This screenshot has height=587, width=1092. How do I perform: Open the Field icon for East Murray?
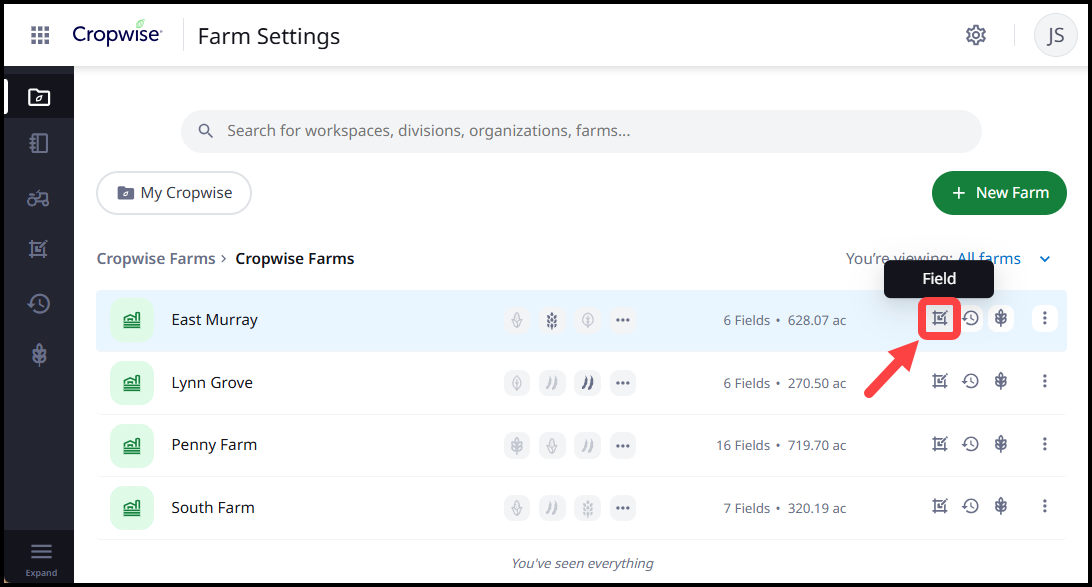(939, 319)
